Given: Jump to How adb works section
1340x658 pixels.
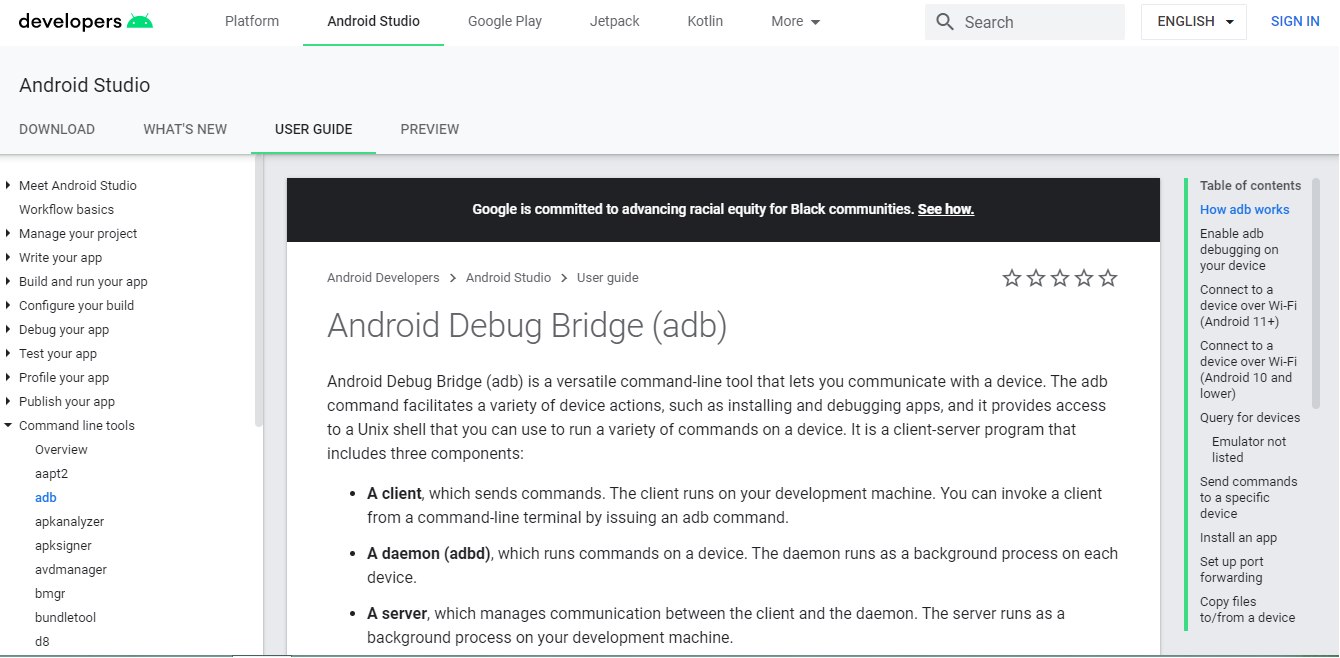Looking at the screenshot, I should tap(1244, 209).
